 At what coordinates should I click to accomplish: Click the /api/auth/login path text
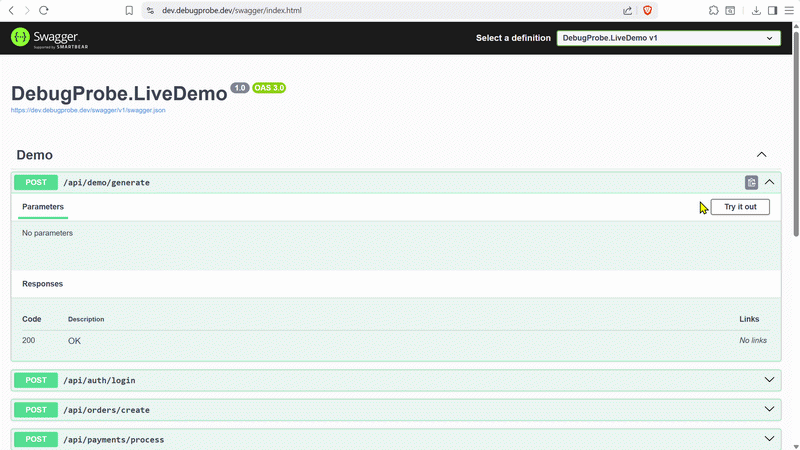point(99,381)
